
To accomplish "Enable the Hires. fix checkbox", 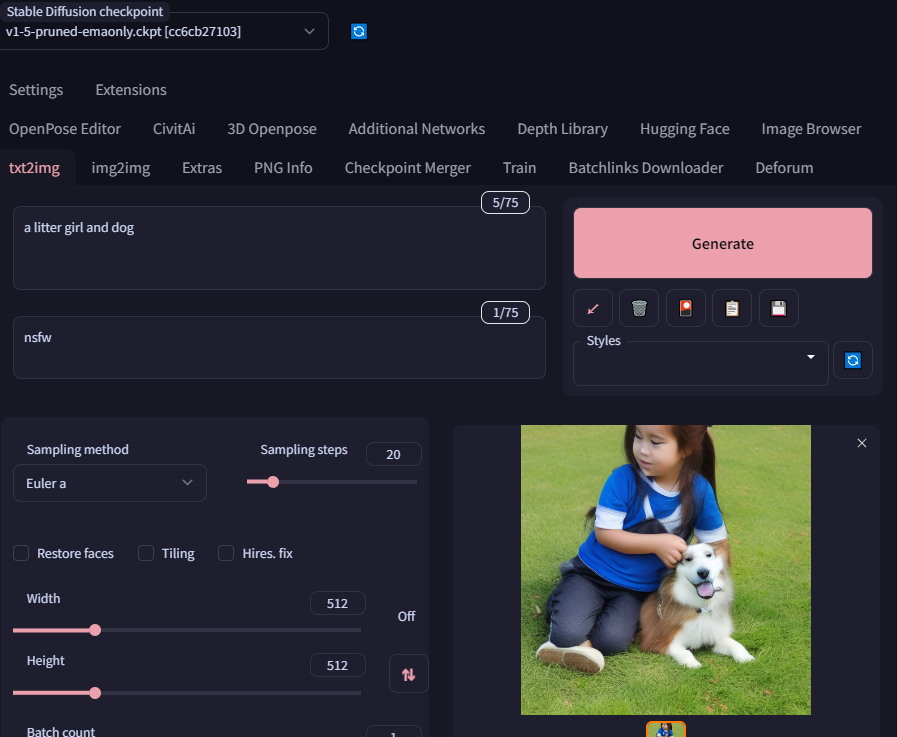I will click(x=226, y=553).
